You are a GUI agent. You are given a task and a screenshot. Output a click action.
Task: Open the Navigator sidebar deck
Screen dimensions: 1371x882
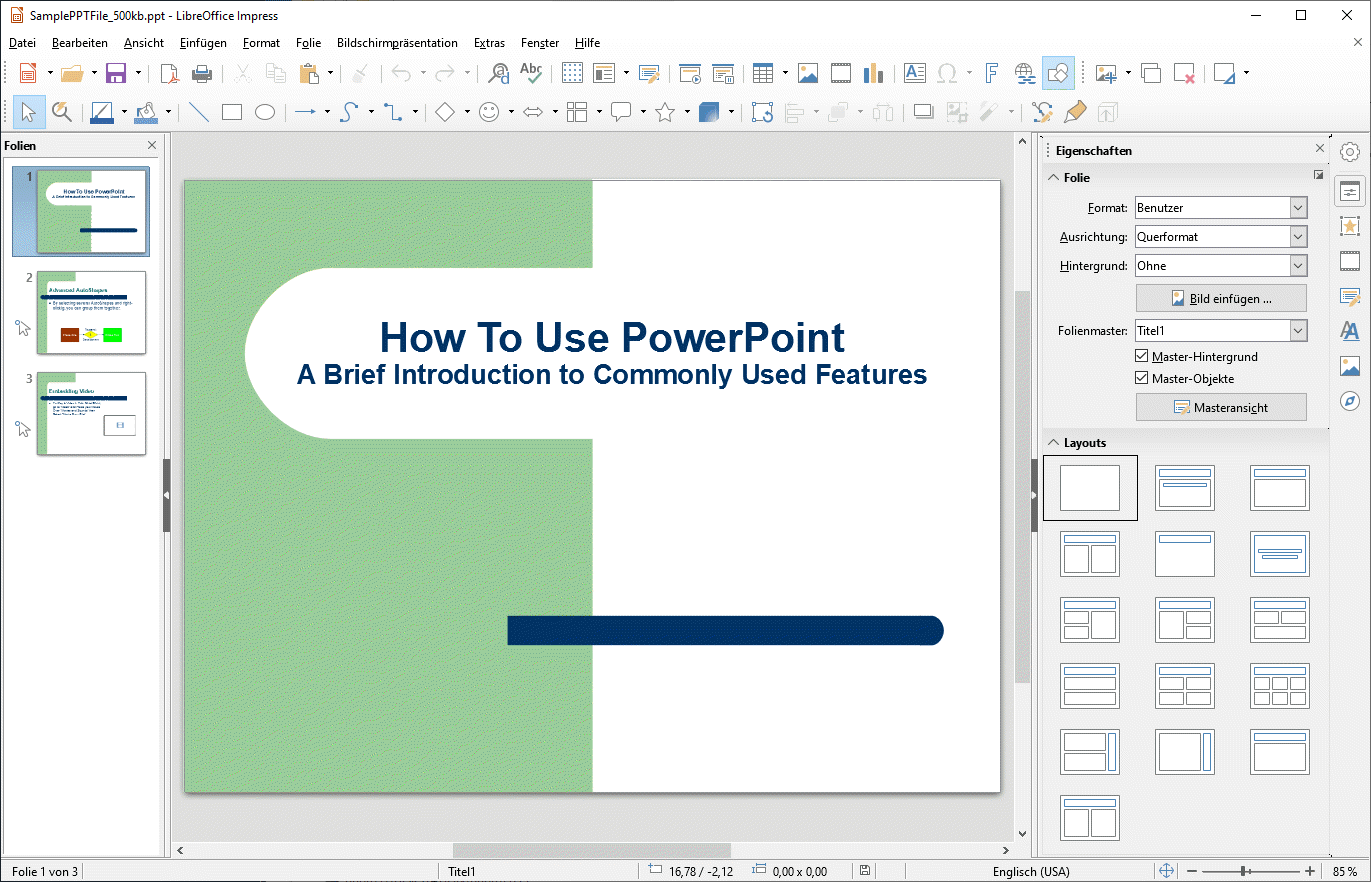(1350, 401)
